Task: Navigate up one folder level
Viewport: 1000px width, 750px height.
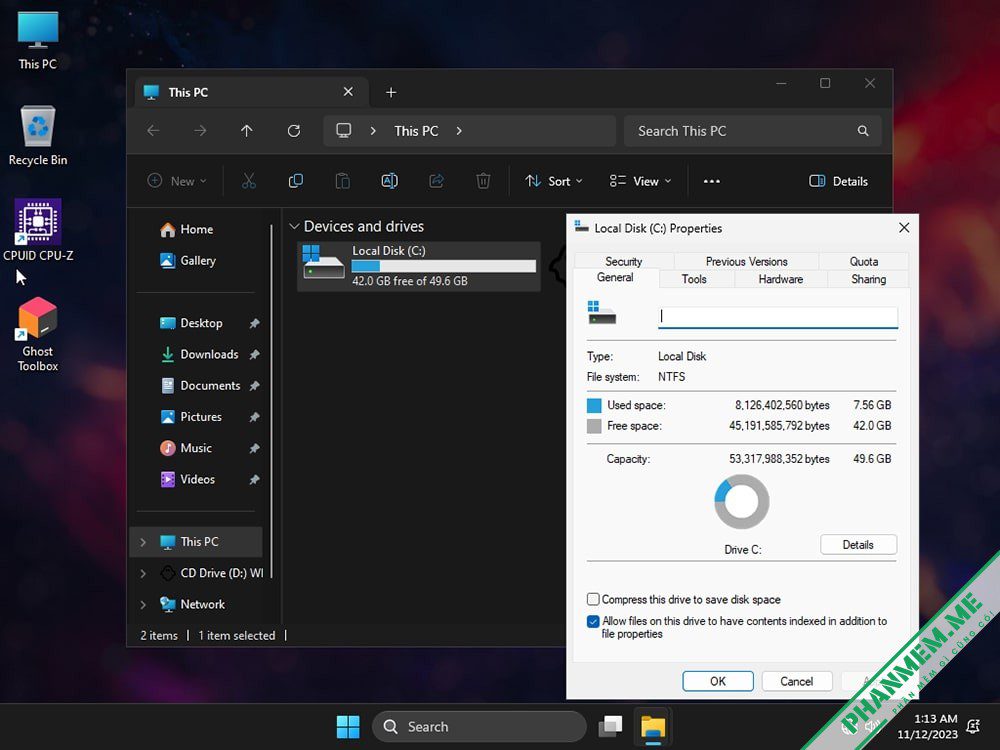Action: [x=247, y=131]
